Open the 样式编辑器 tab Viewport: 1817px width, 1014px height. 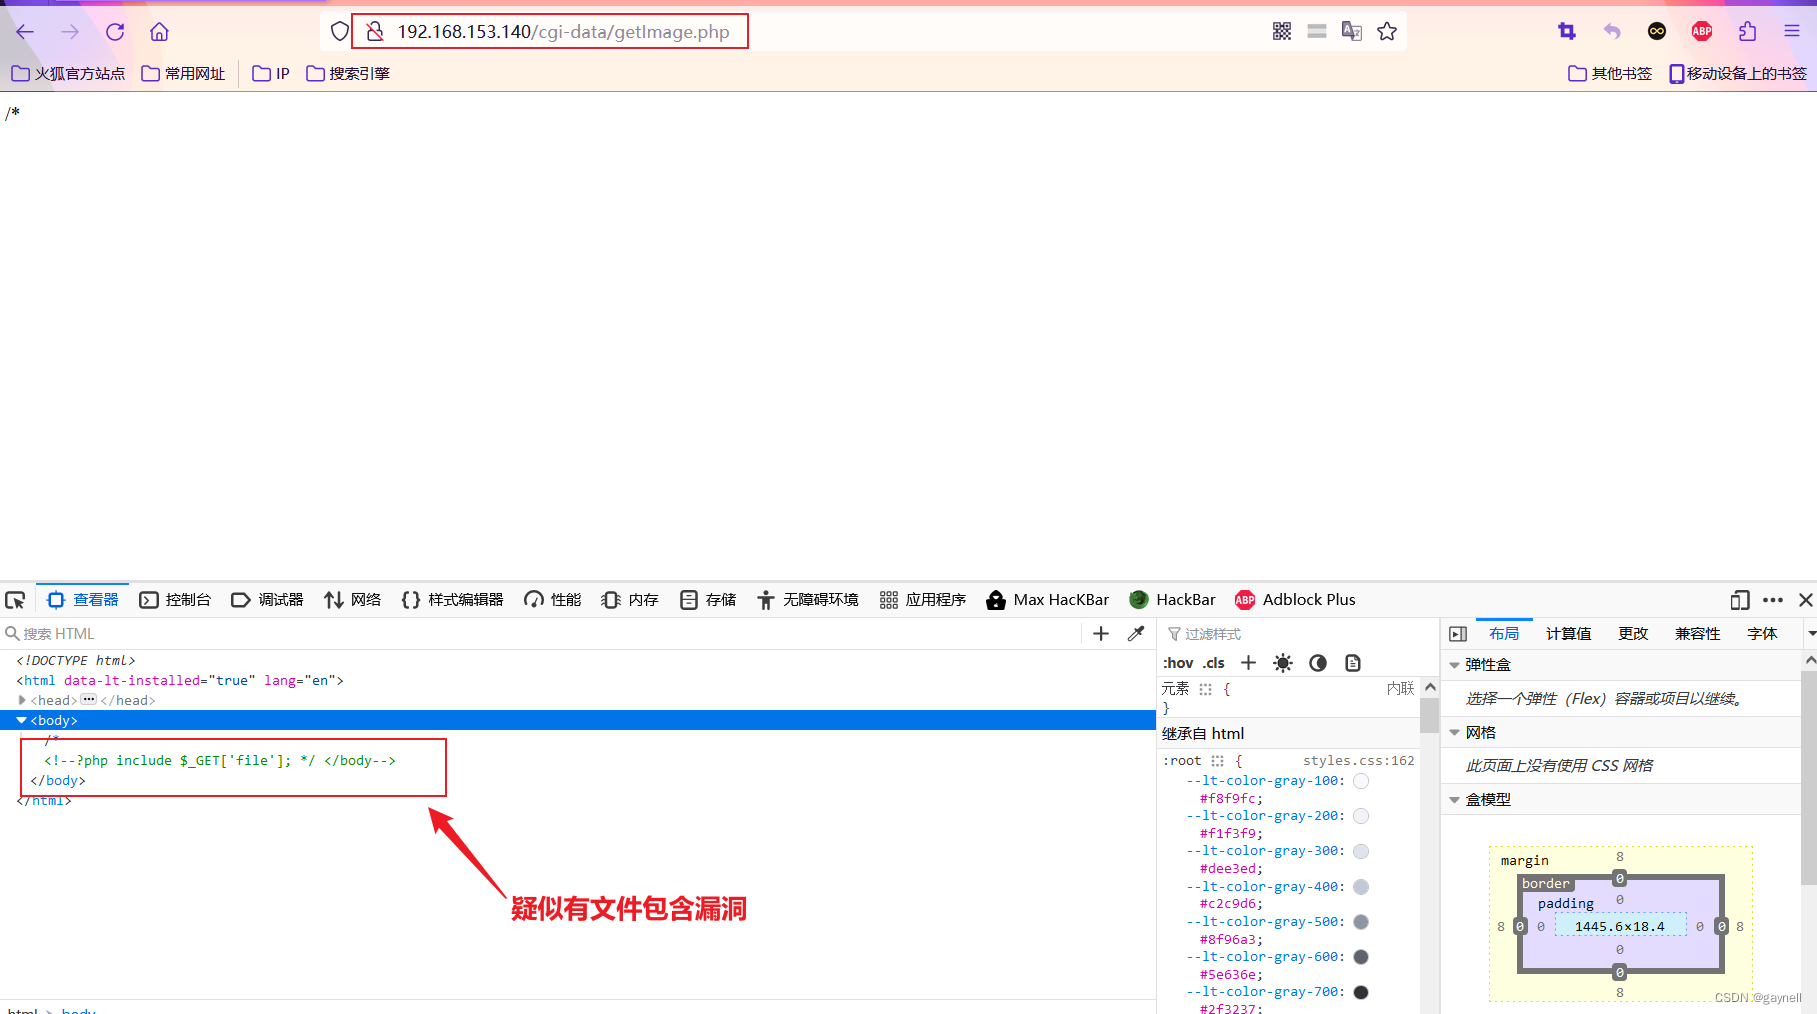tap(453, 600)
